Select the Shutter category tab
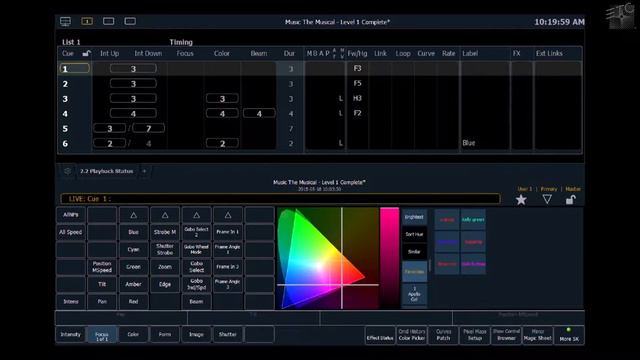640x360 pixels. (x=228, y=334)
